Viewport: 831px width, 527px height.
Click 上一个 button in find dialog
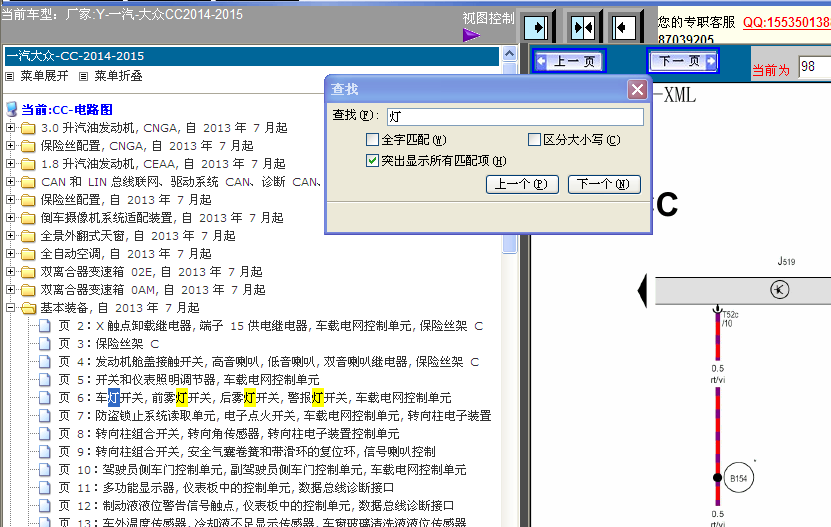tap(522, 185)
